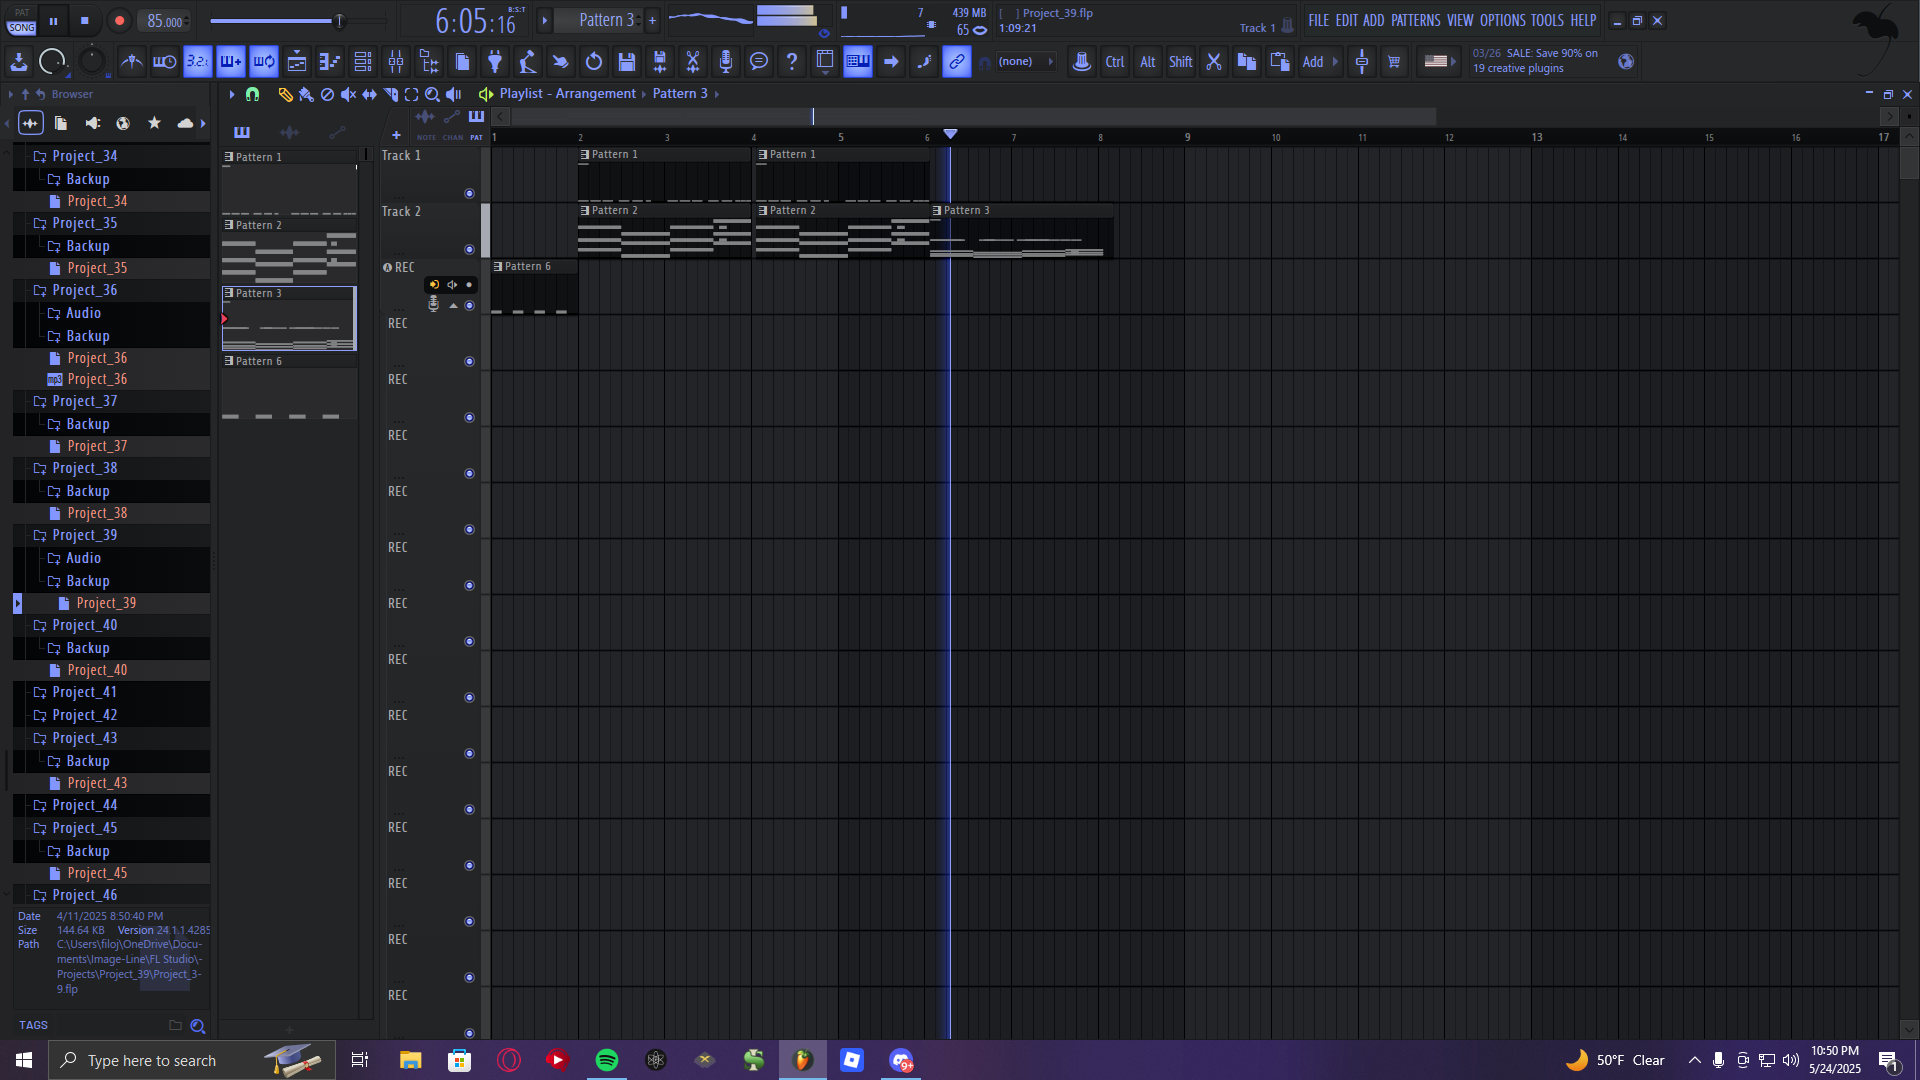Open the Pattern 3 selector dropdown

point(605,20)
